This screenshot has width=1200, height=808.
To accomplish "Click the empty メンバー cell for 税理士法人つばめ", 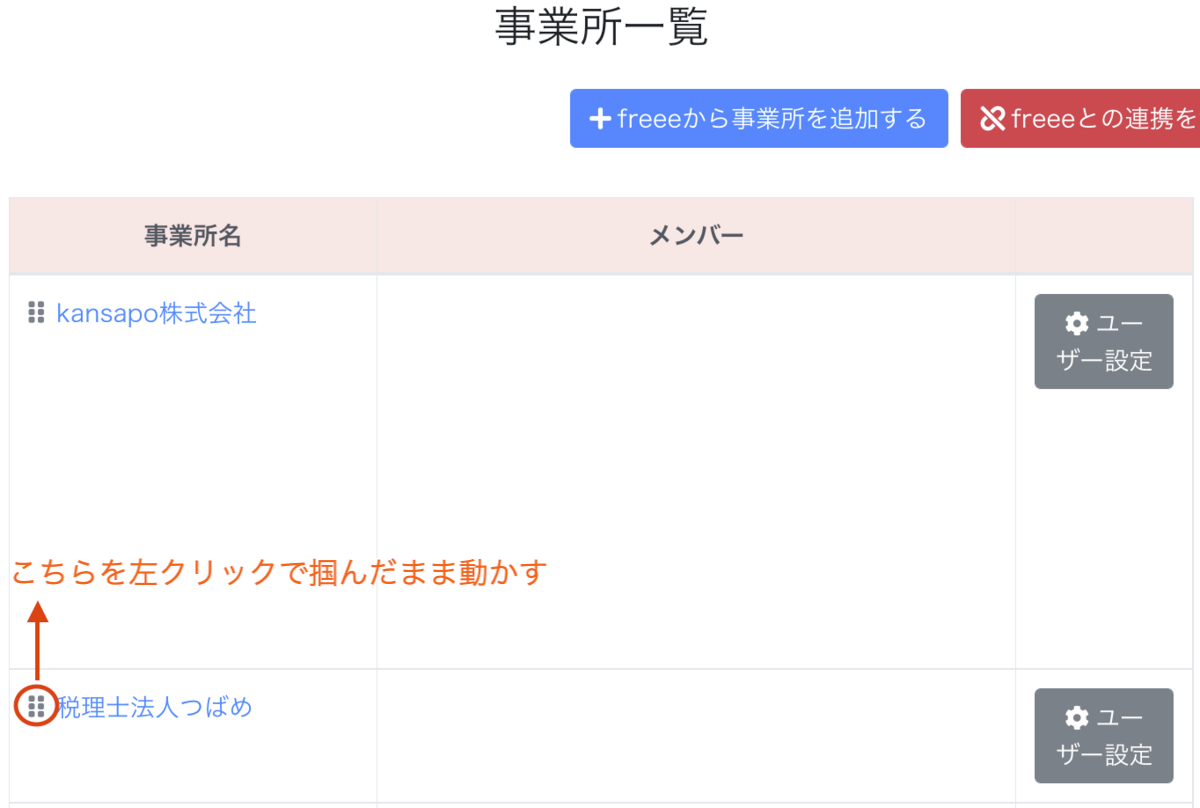I will (x=696, y=736).
